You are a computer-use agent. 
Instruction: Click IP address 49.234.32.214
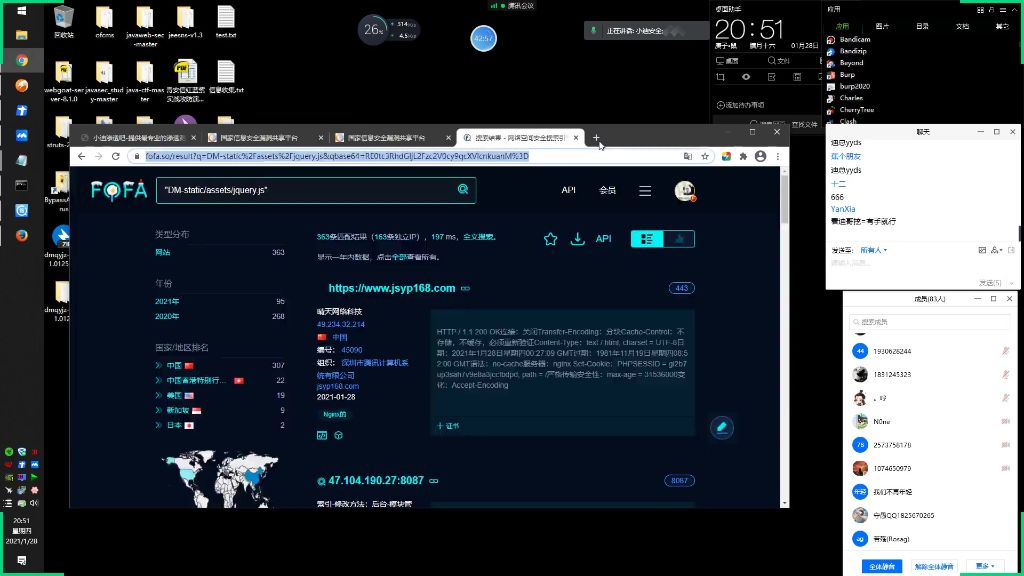pyautogui.click(x=341, y=325)
